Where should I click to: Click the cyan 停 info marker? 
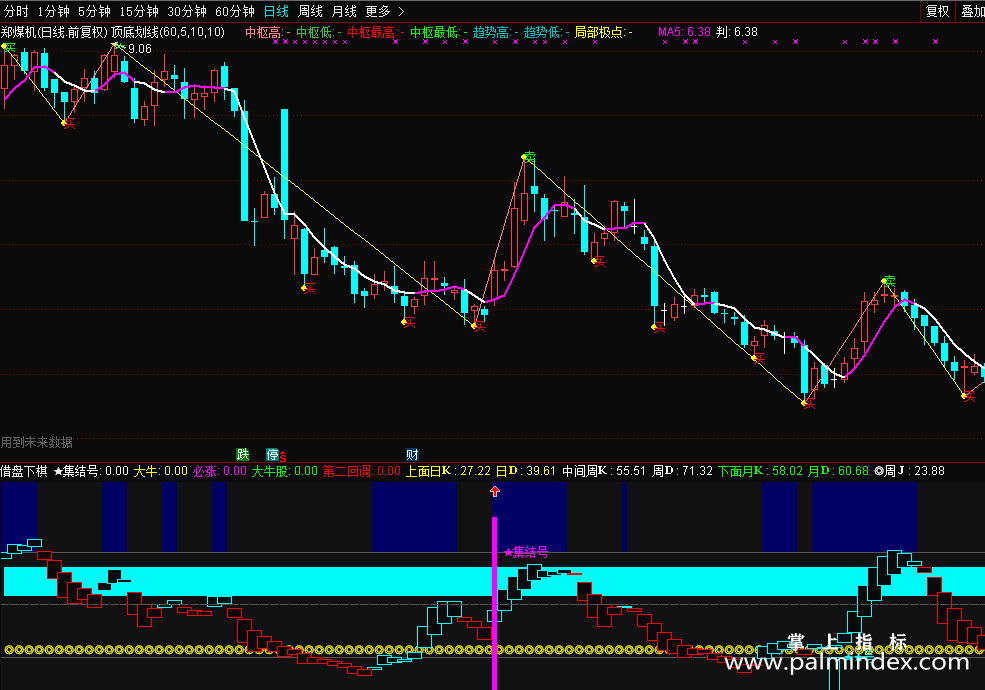tap(272, 454)
